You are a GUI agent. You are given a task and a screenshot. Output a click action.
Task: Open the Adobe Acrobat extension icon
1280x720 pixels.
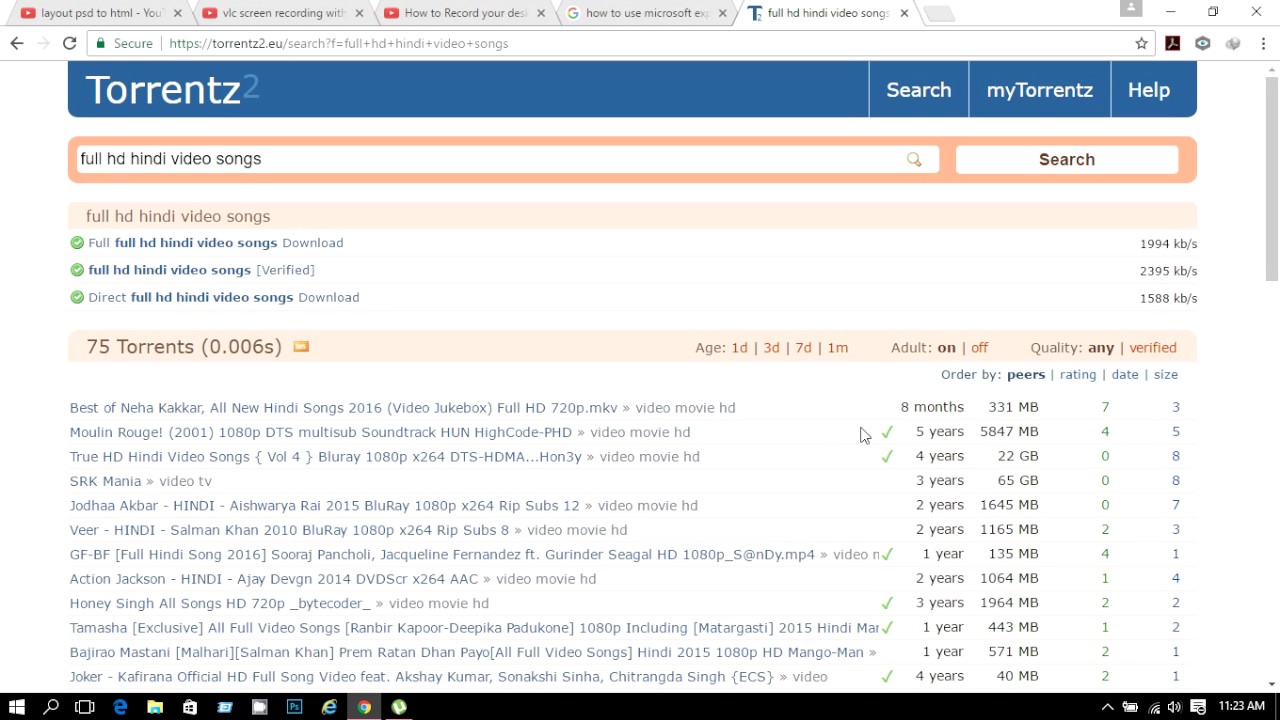tap(1173, 43)
